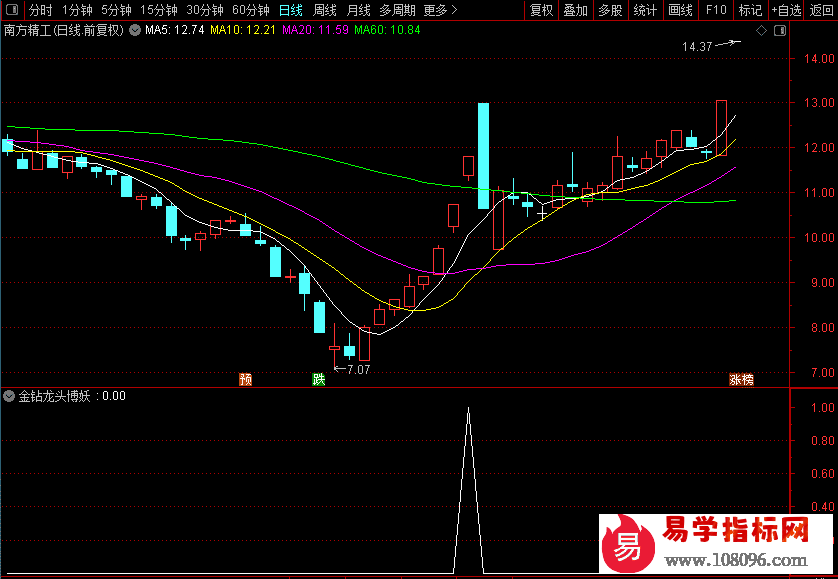Click the dropdown circle next to 南方精工 title
This screenshot has height=579, width=838.
(x=135, y=30)
